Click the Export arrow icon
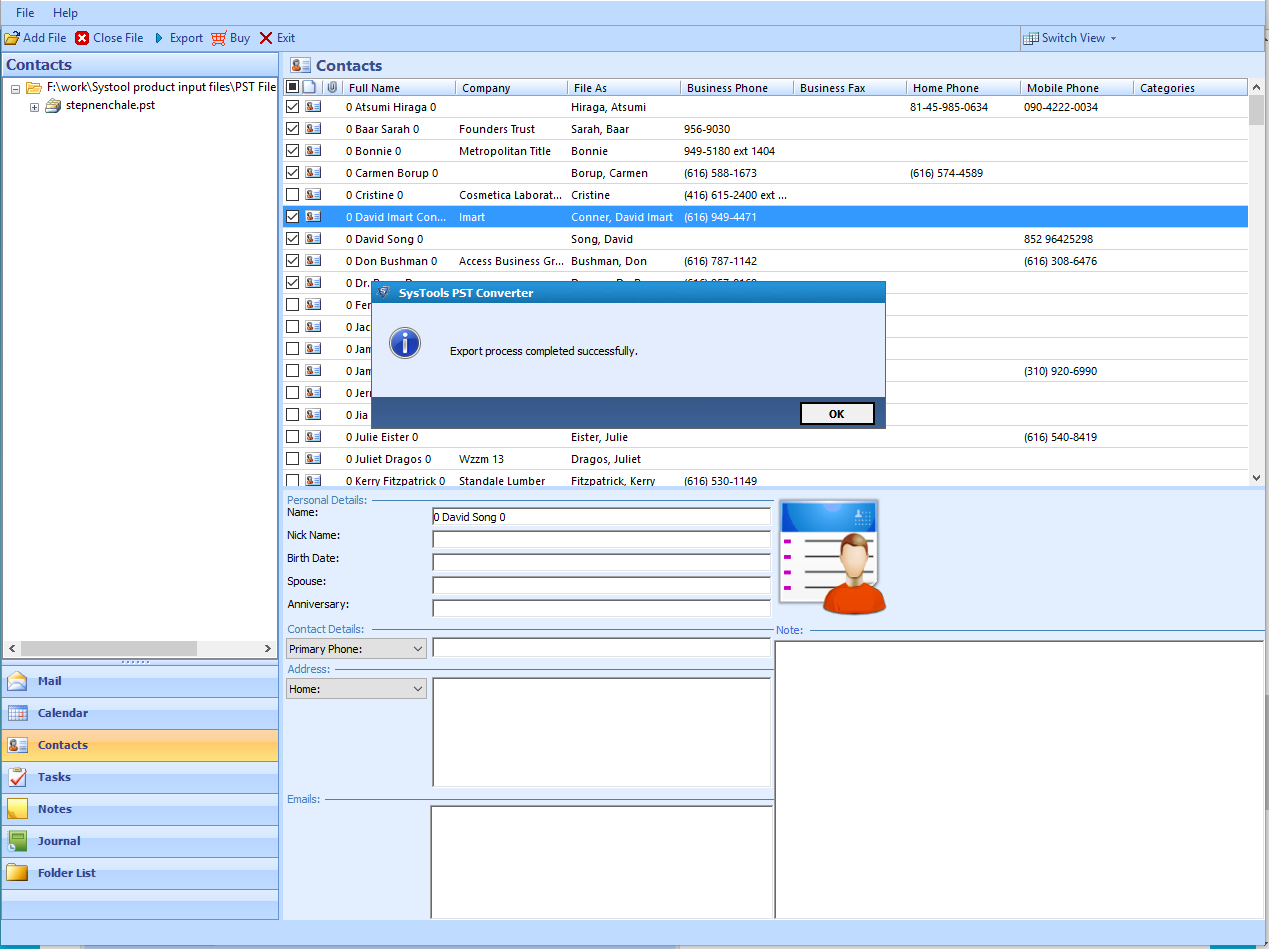Screen dimensions: 1269x949 pyautogui.click(x=158, y=38)
